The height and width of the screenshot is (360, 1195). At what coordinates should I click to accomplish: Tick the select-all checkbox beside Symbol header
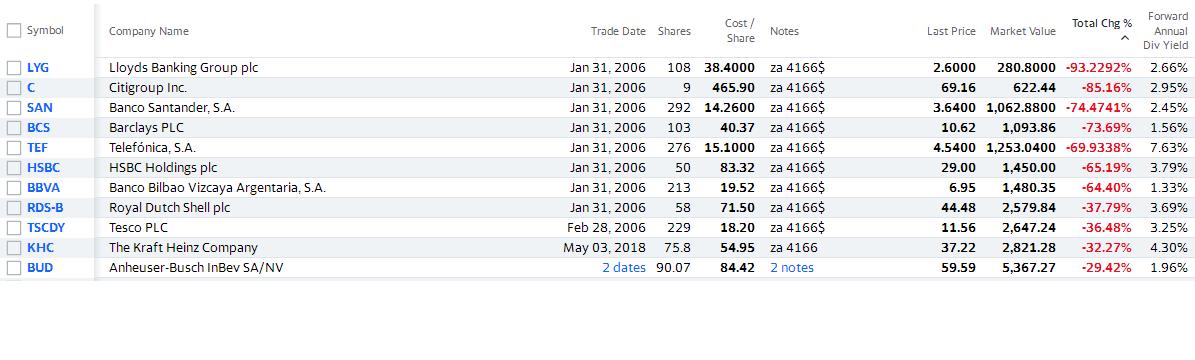tap(14, 31)
